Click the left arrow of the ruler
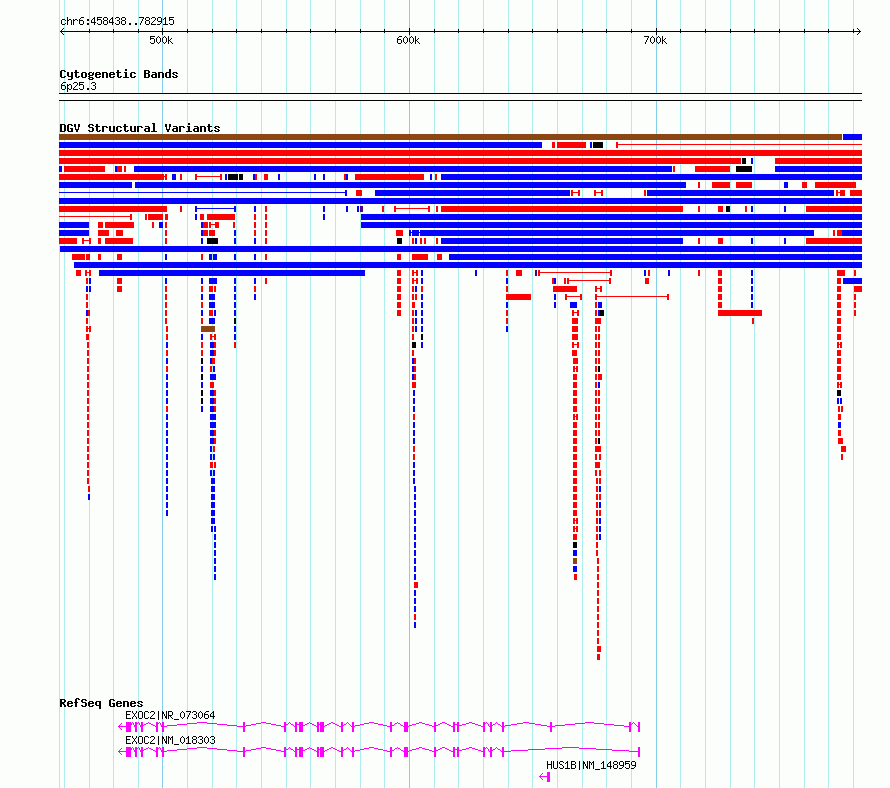This screenshot has height=788, width=890. pyautogui.click(x=62, y=32)
